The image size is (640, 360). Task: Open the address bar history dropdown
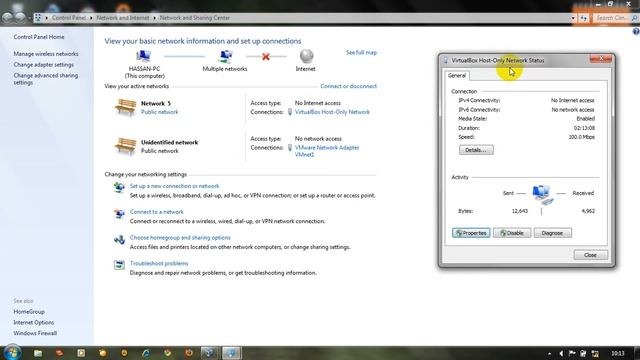(573, 18)
